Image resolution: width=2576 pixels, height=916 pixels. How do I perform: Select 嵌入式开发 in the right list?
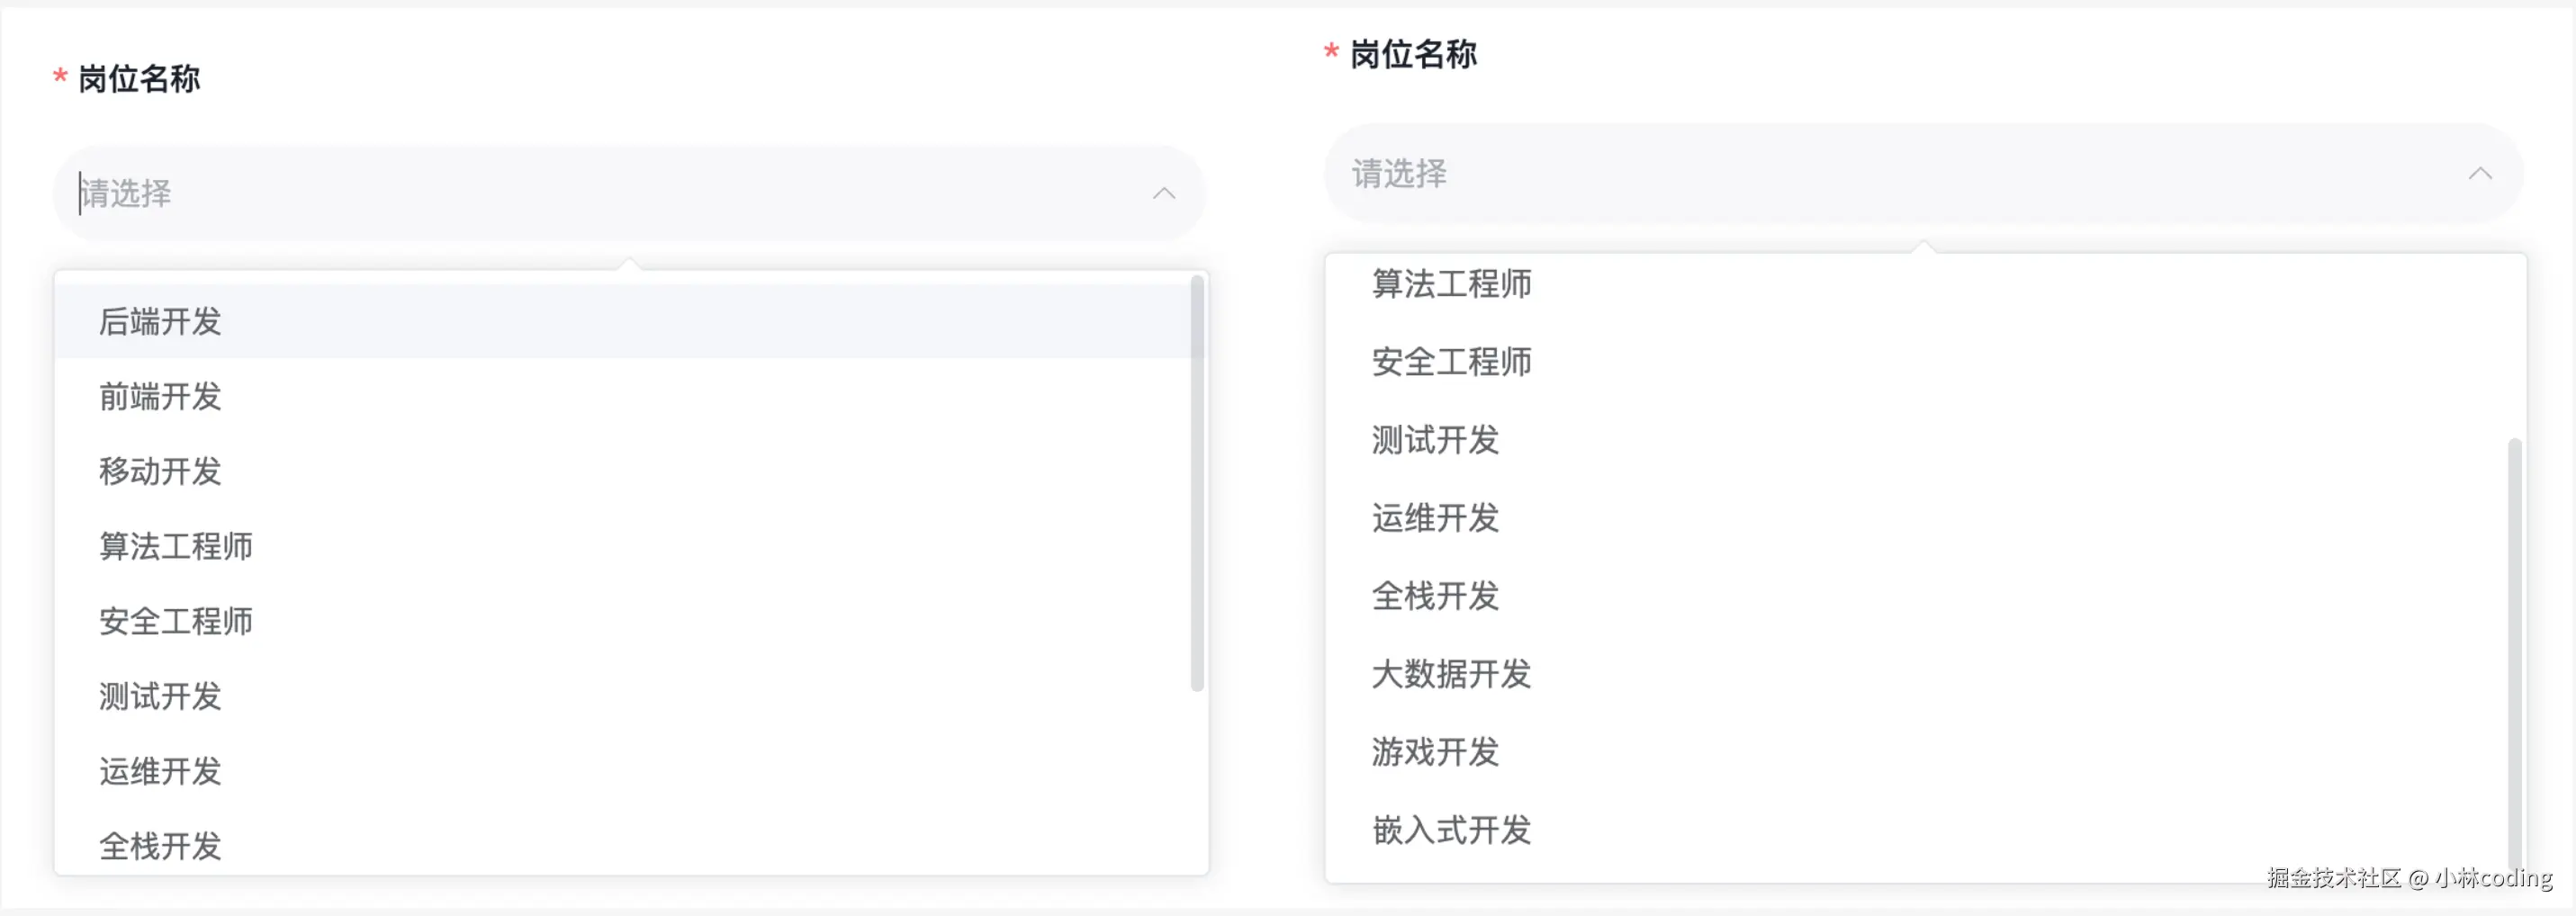pyautogui.click(x=1452, y=830)
